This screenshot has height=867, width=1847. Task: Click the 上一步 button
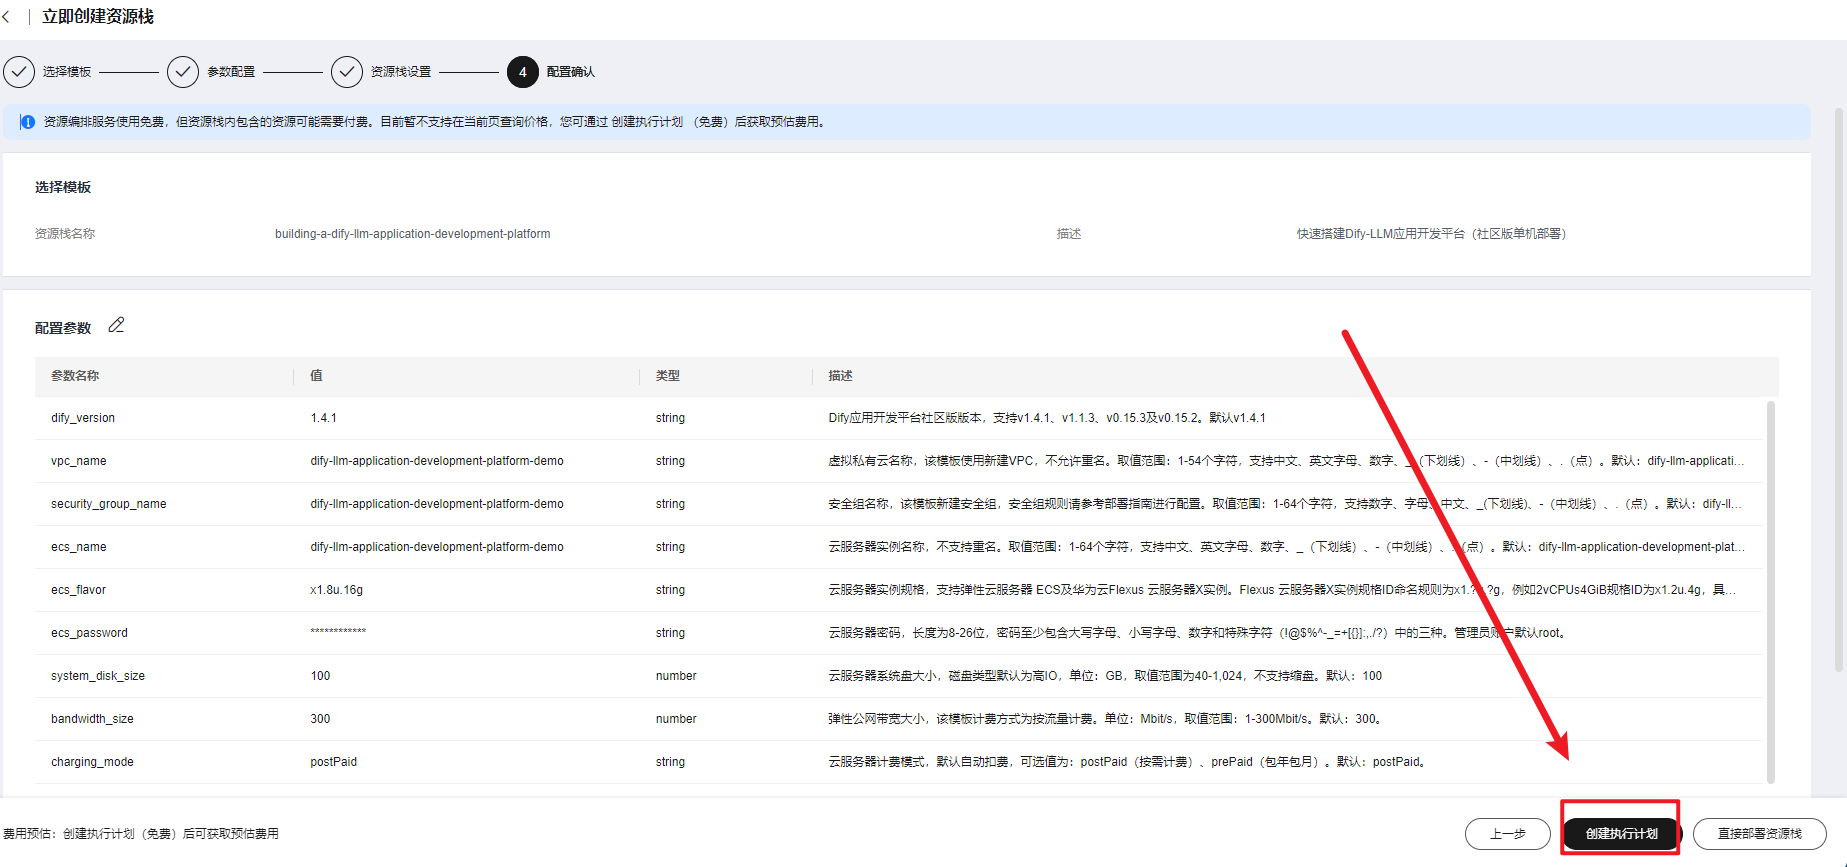pos(1507,834)
